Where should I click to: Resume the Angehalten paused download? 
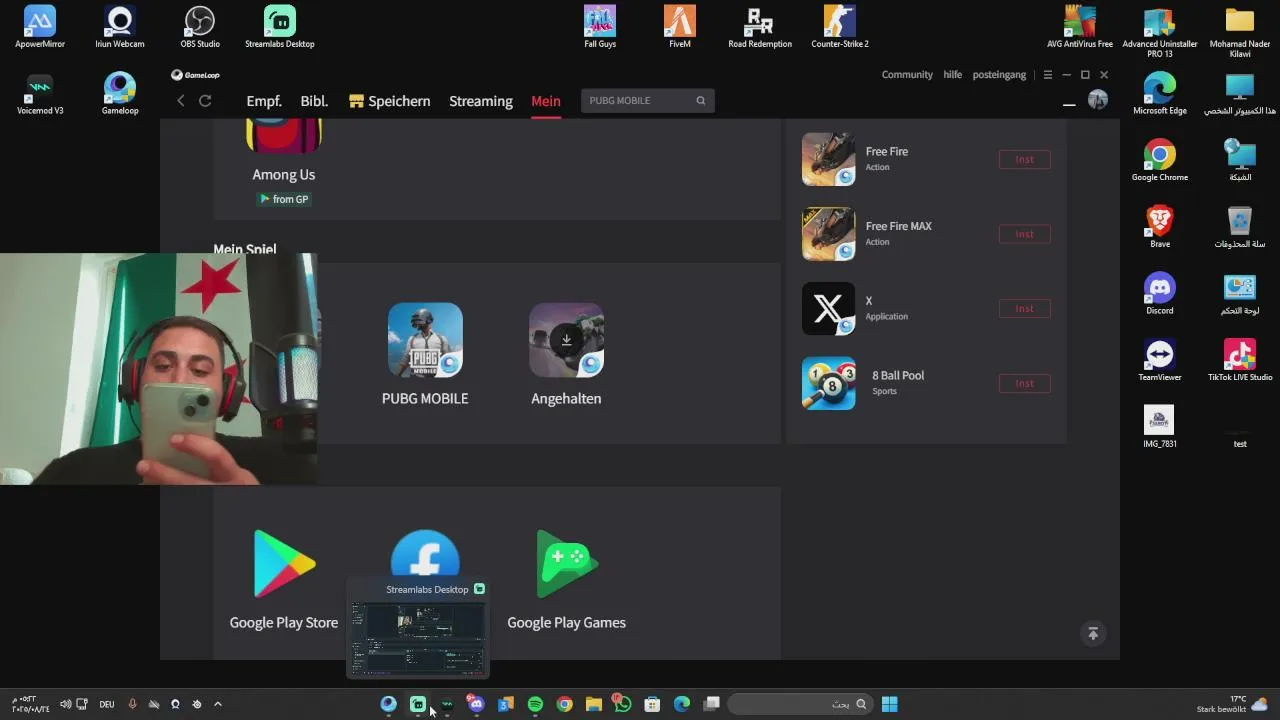[566, 340]
